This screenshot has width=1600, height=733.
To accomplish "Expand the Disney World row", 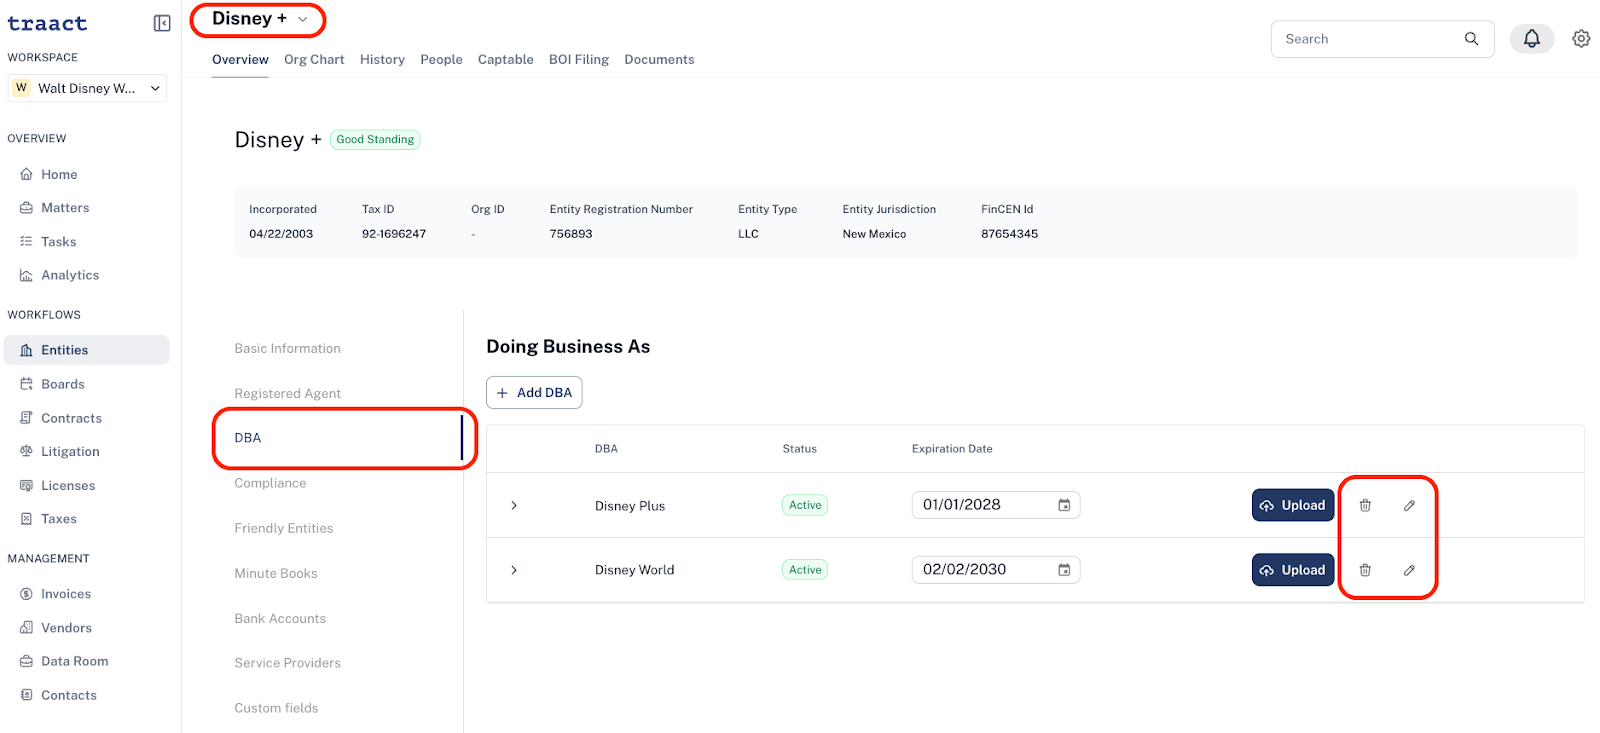I will (514, 570).
